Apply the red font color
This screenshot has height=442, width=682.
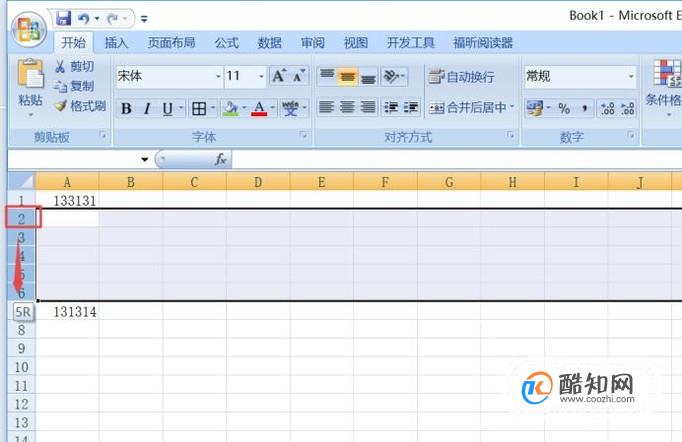pos(259,108)
